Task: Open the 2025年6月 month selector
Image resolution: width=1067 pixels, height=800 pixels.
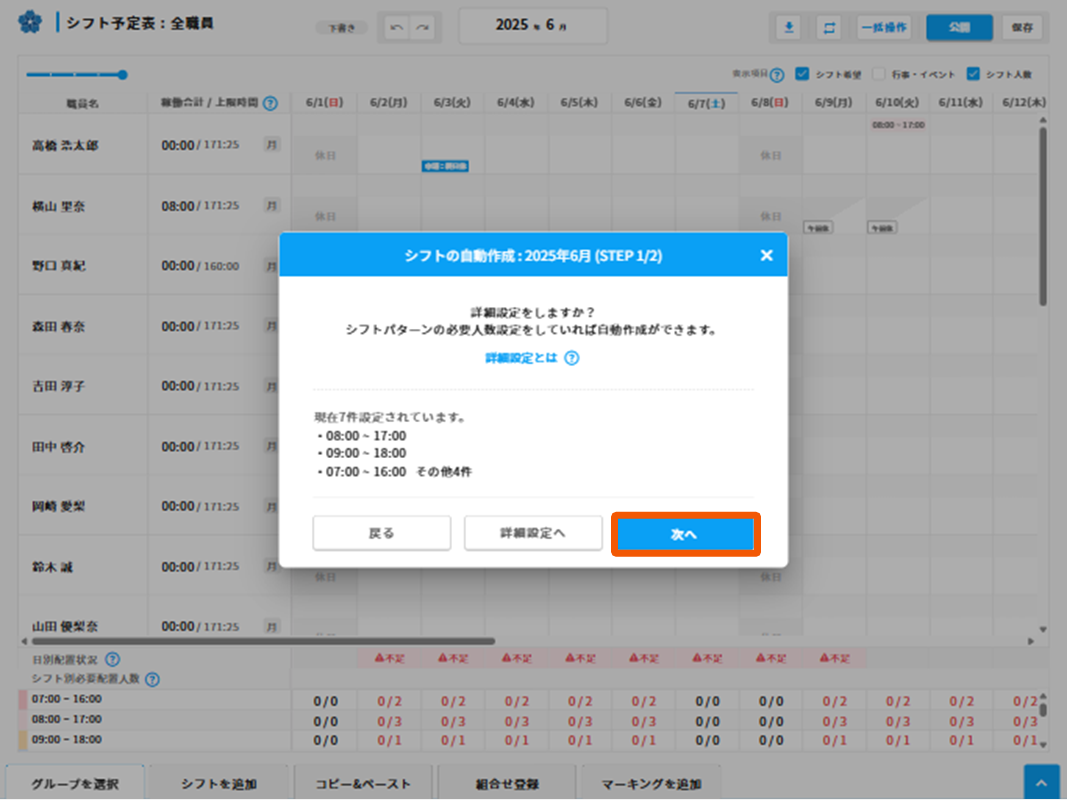Action: (x=532, y=25)
